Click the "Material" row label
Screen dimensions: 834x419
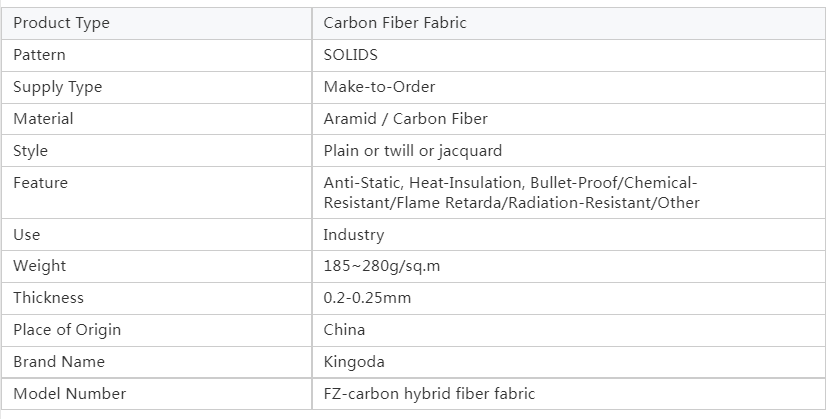pyautogui.click(x=43, y=119)
